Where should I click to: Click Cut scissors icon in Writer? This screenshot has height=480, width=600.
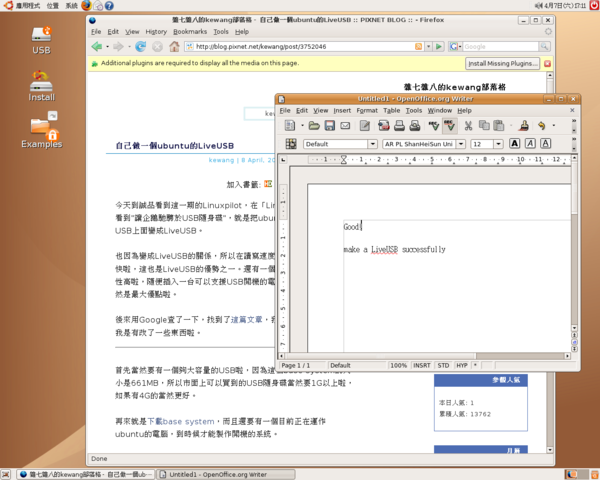[468, 126]
